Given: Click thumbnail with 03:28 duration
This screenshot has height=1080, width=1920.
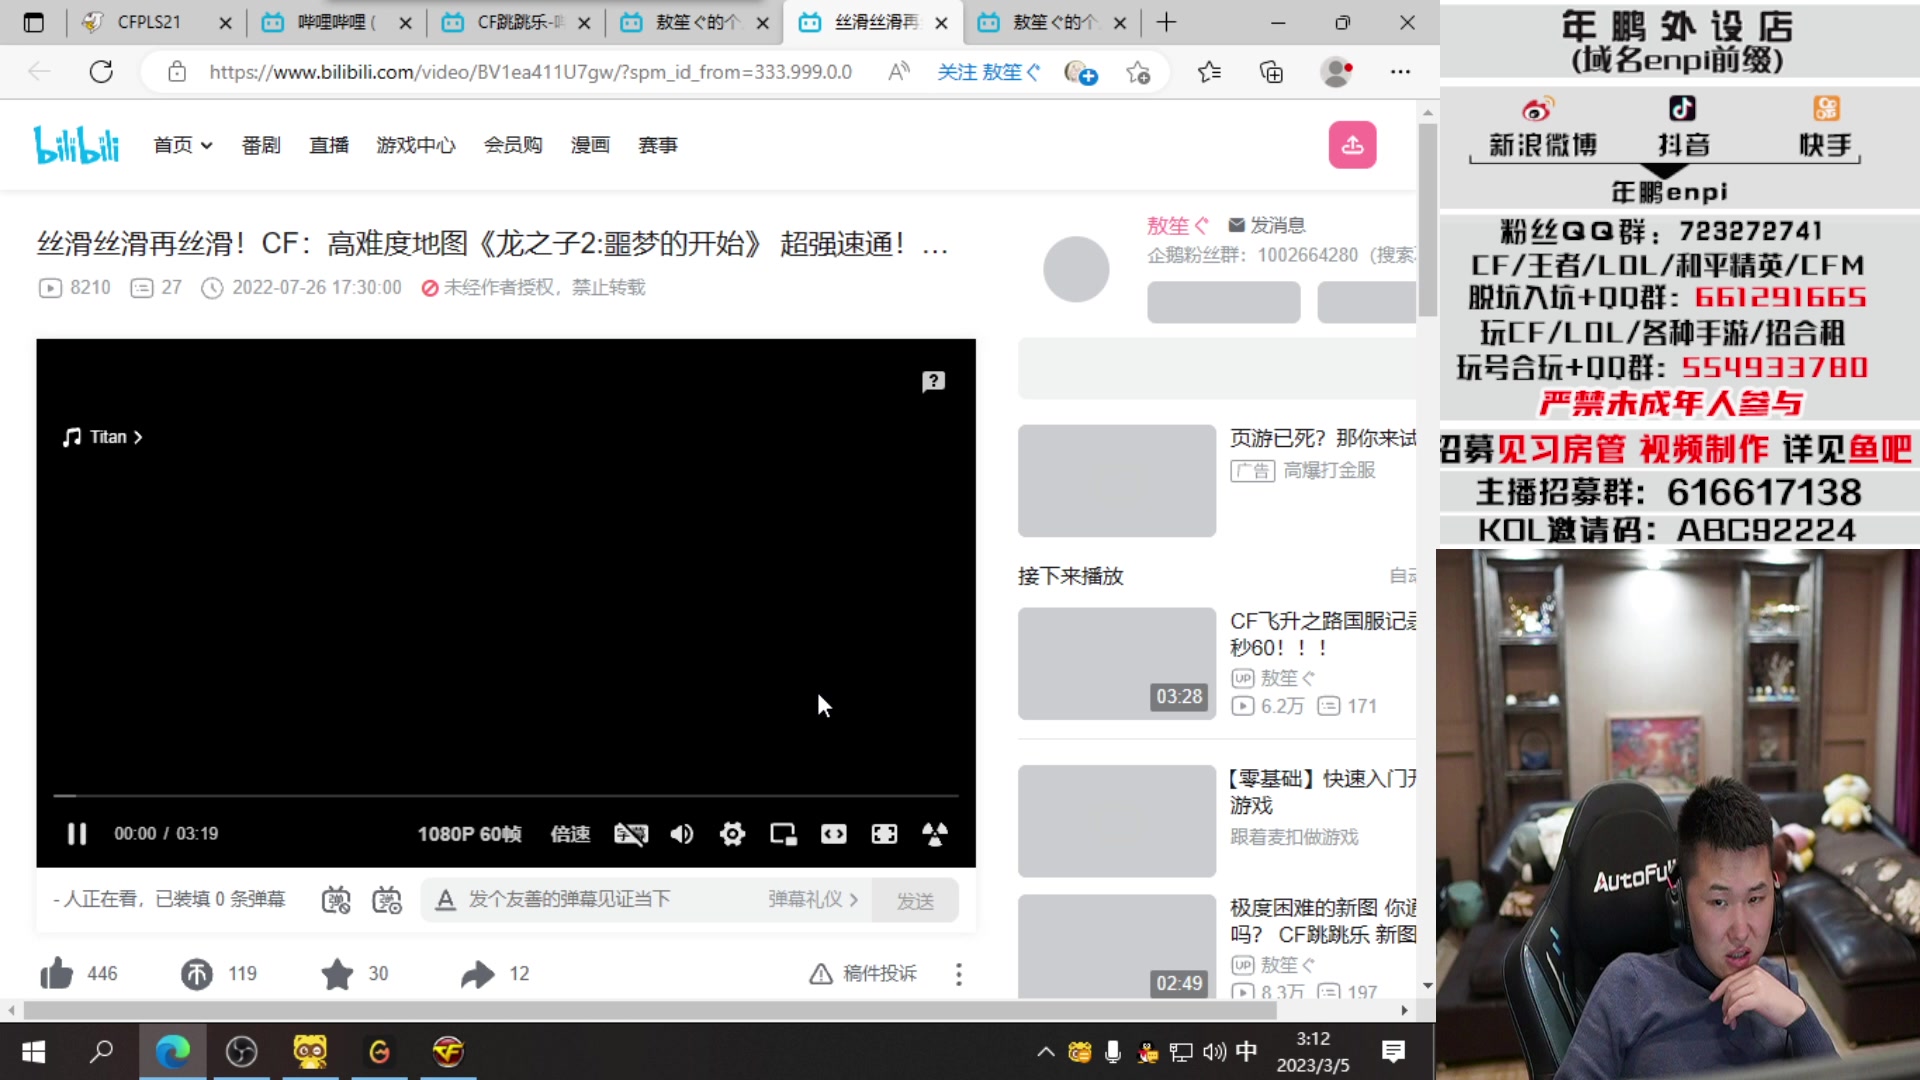Looking at the screenshot, I should [x=1117, y=663].
